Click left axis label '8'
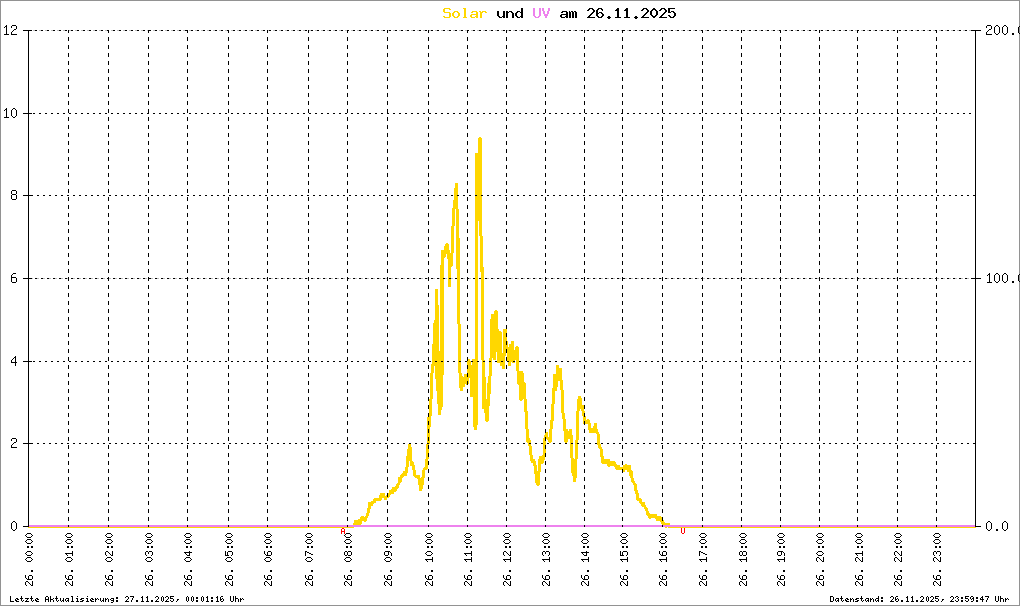The width and height of the screenshot is (1020, 606). [14, 195]
